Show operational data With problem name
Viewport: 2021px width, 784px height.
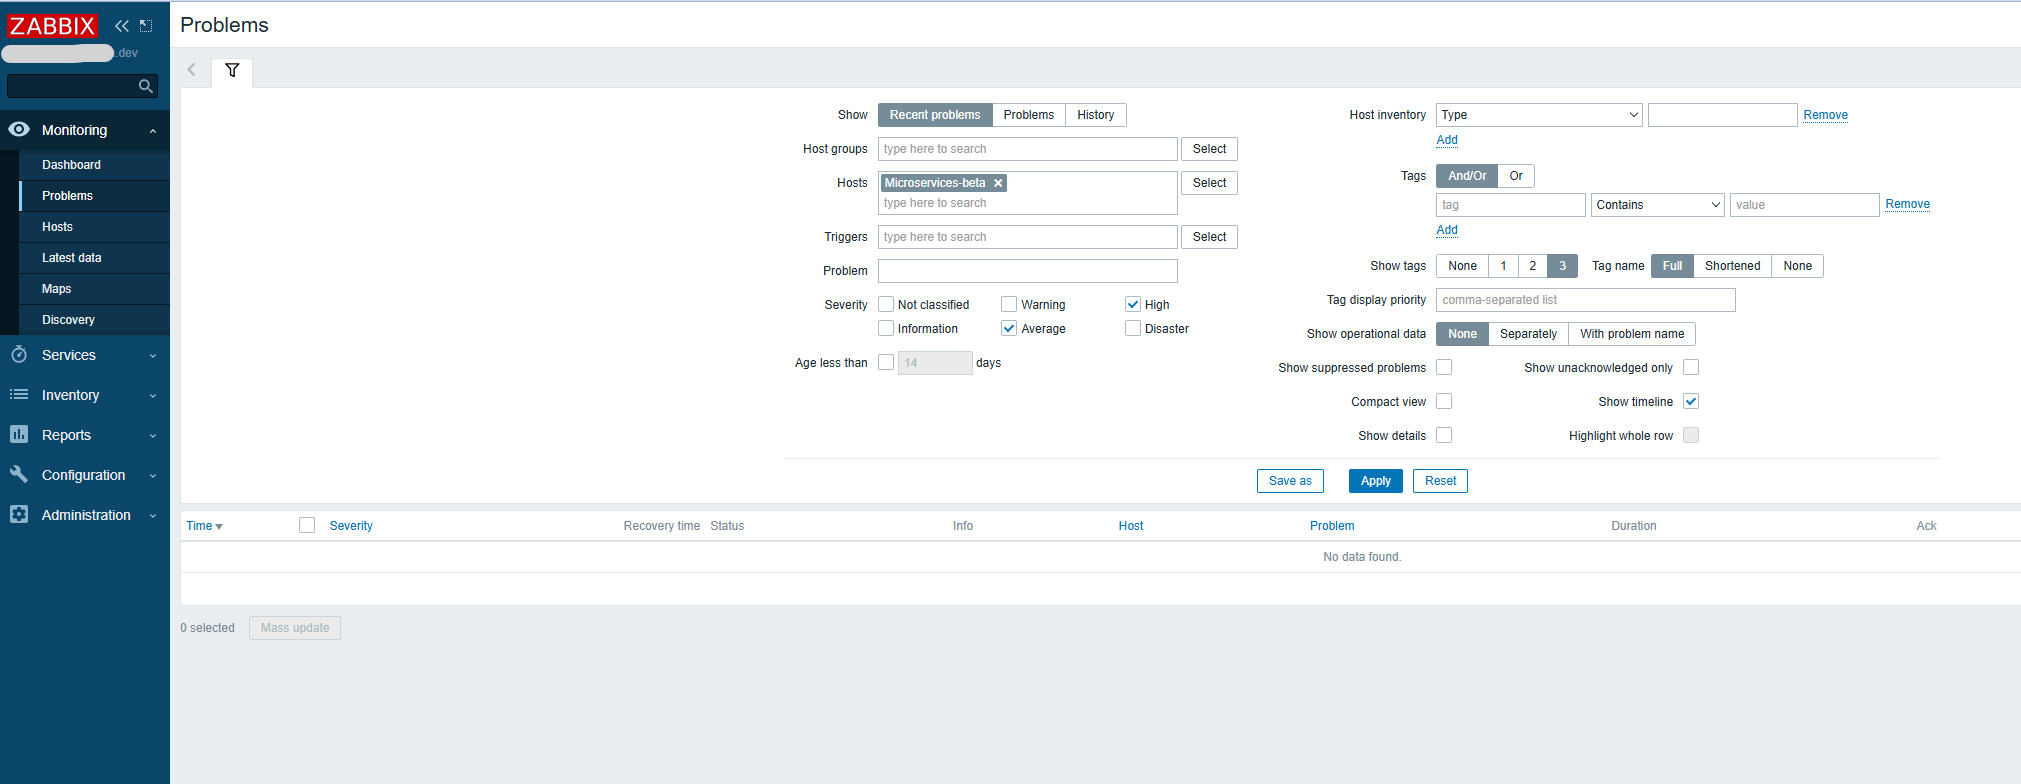(1632, 334)
